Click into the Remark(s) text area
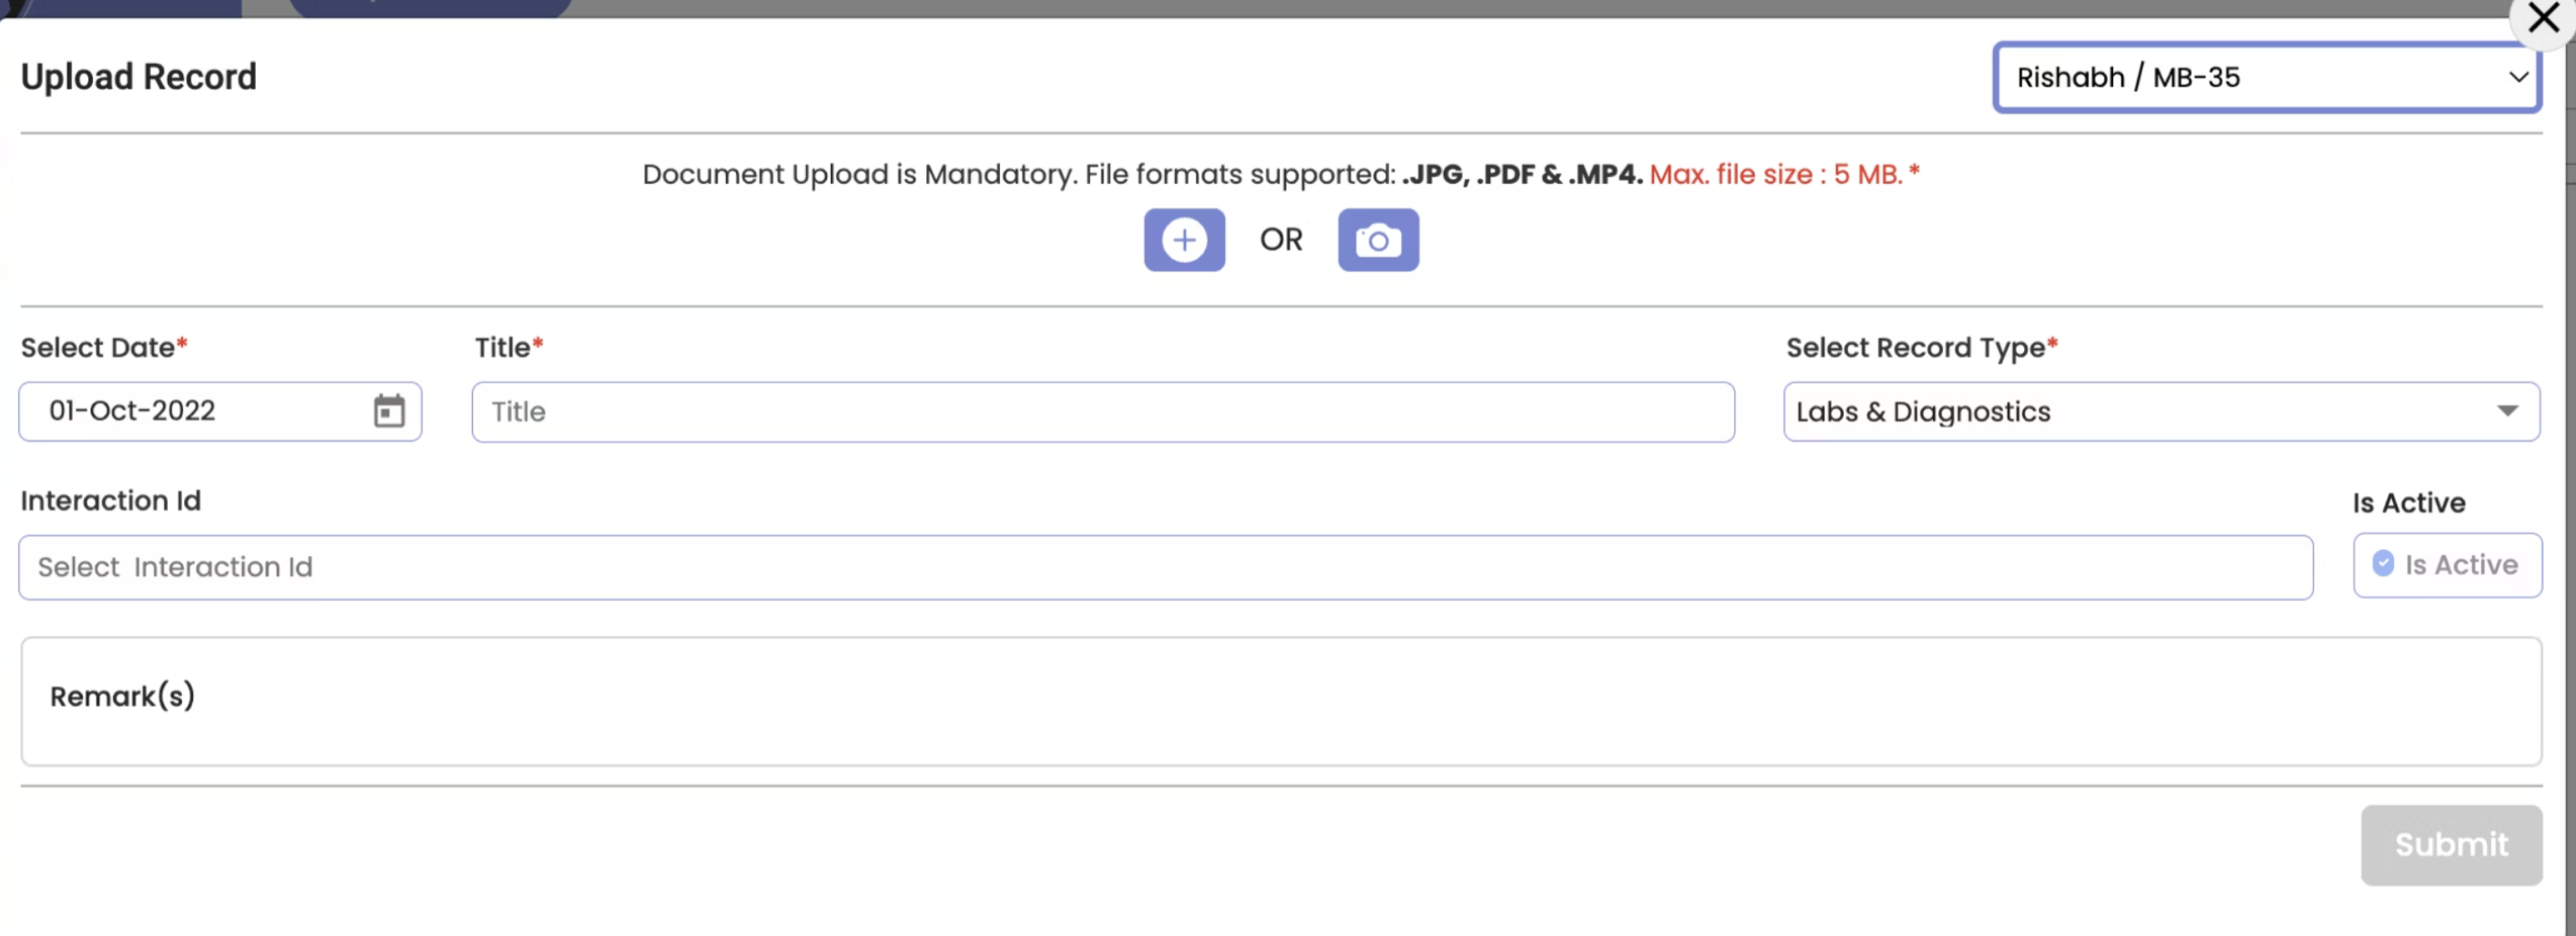 (x=1281, y=701)
